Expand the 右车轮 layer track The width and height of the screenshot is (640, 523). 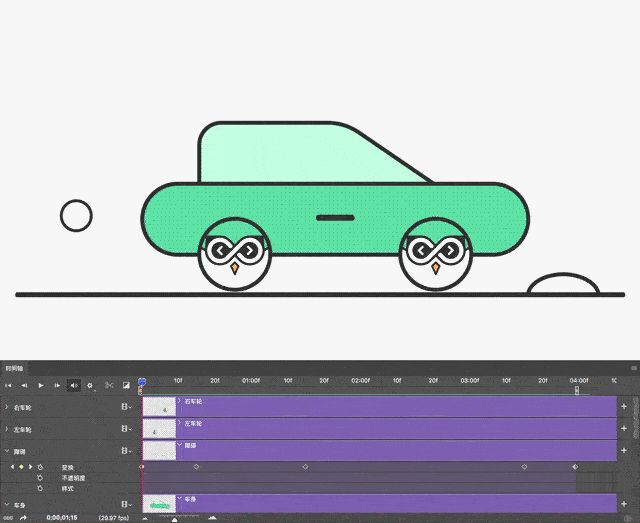[x=6, y=408]
